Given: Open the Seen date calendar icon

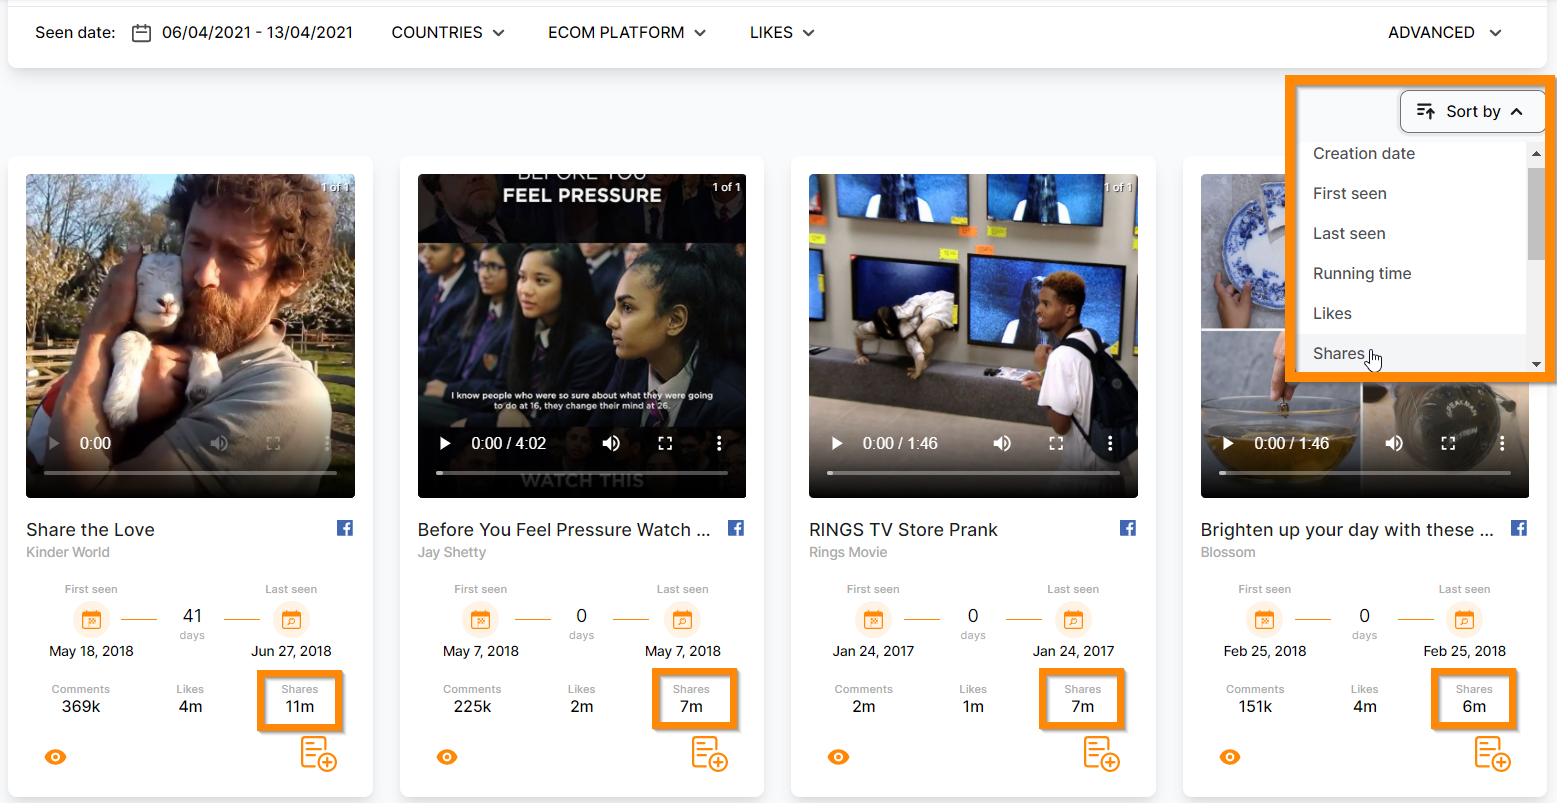Looking at the screenshot, I should 142,33.
